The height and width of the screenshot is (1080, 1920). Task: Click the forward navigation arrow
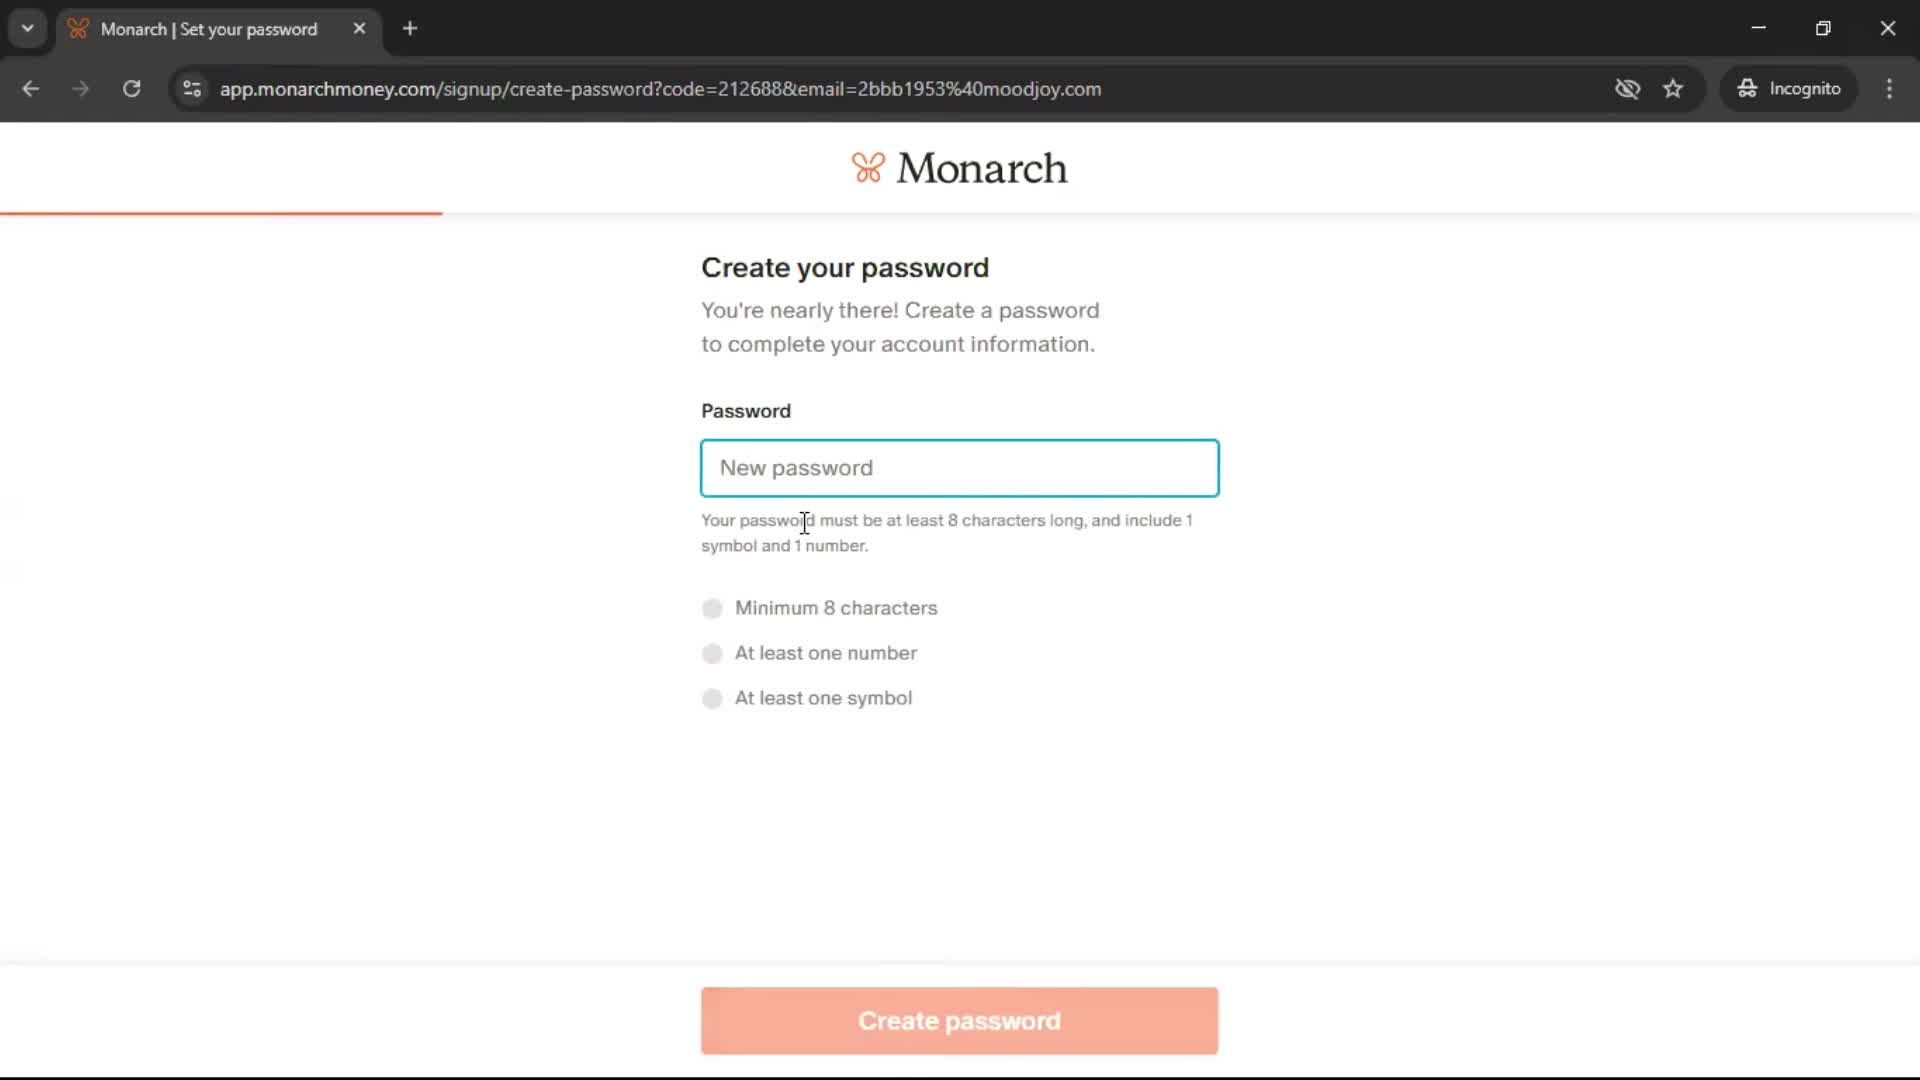tap(81, 89)
